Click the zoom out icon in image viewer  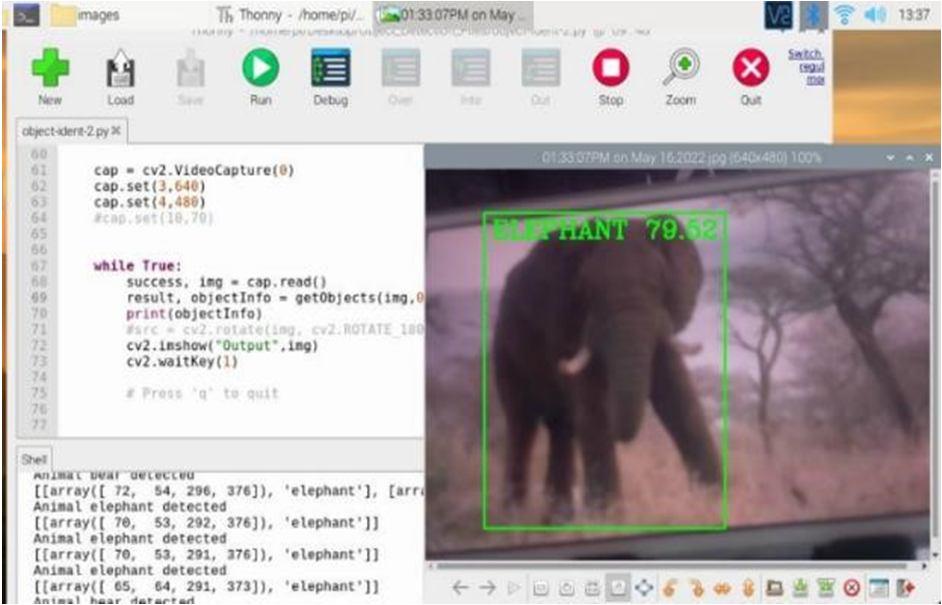tap(540, 587)
